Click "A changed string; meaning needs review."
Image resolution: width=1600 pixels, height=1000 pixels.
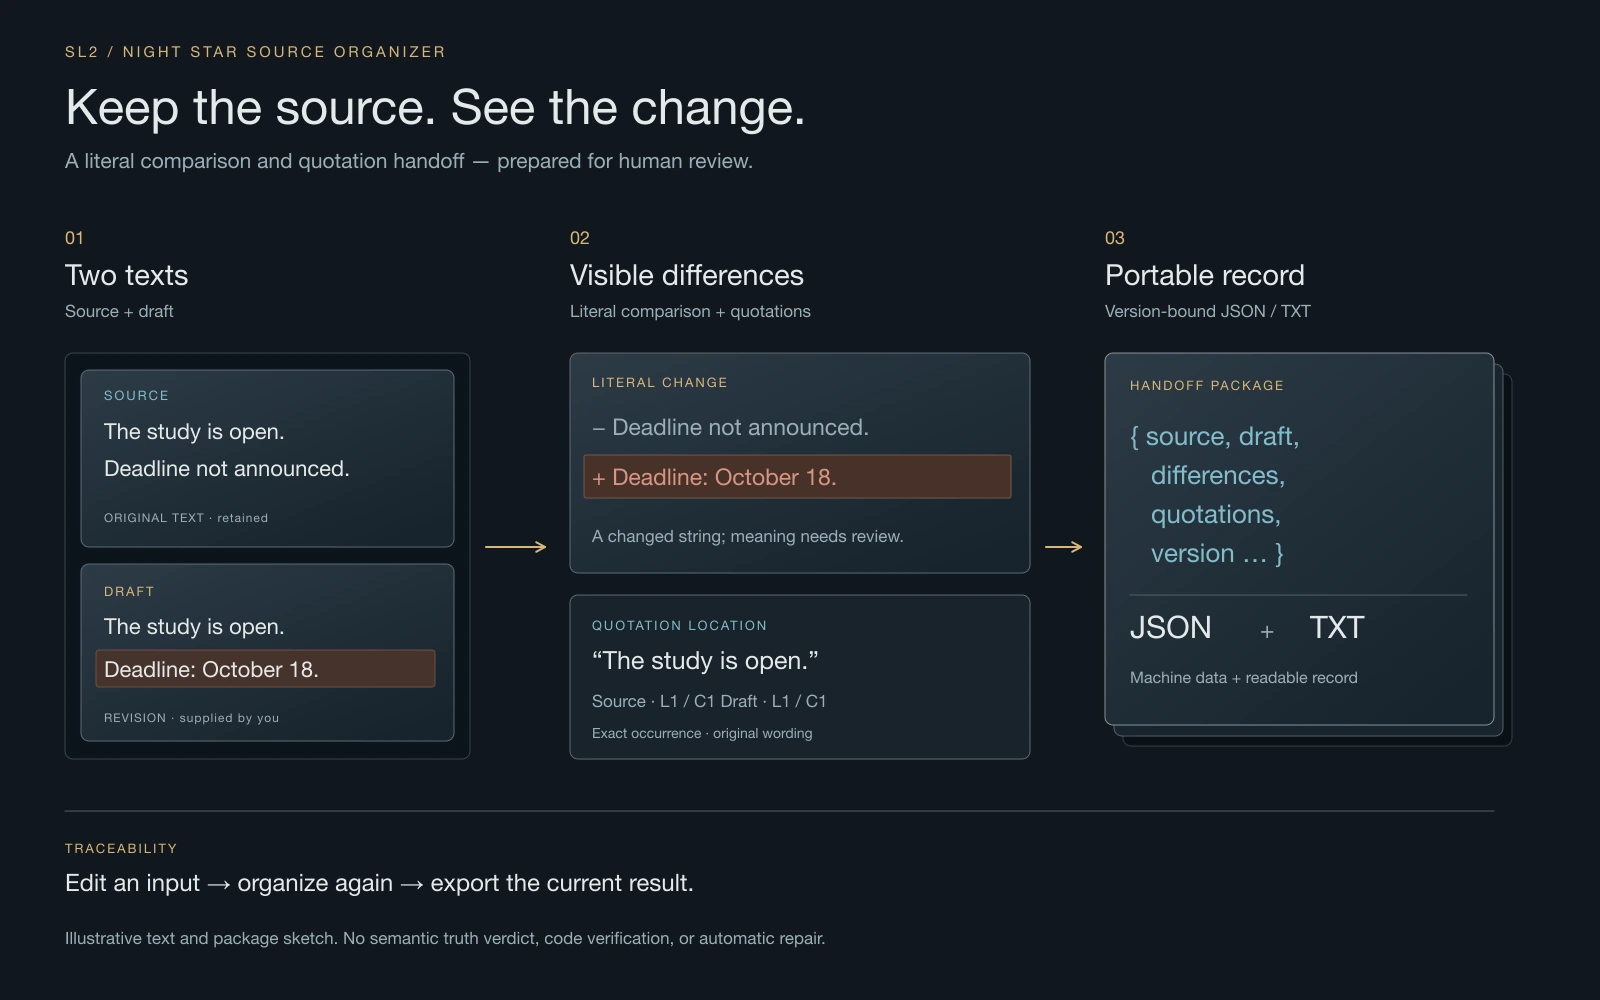coord(748,537)
